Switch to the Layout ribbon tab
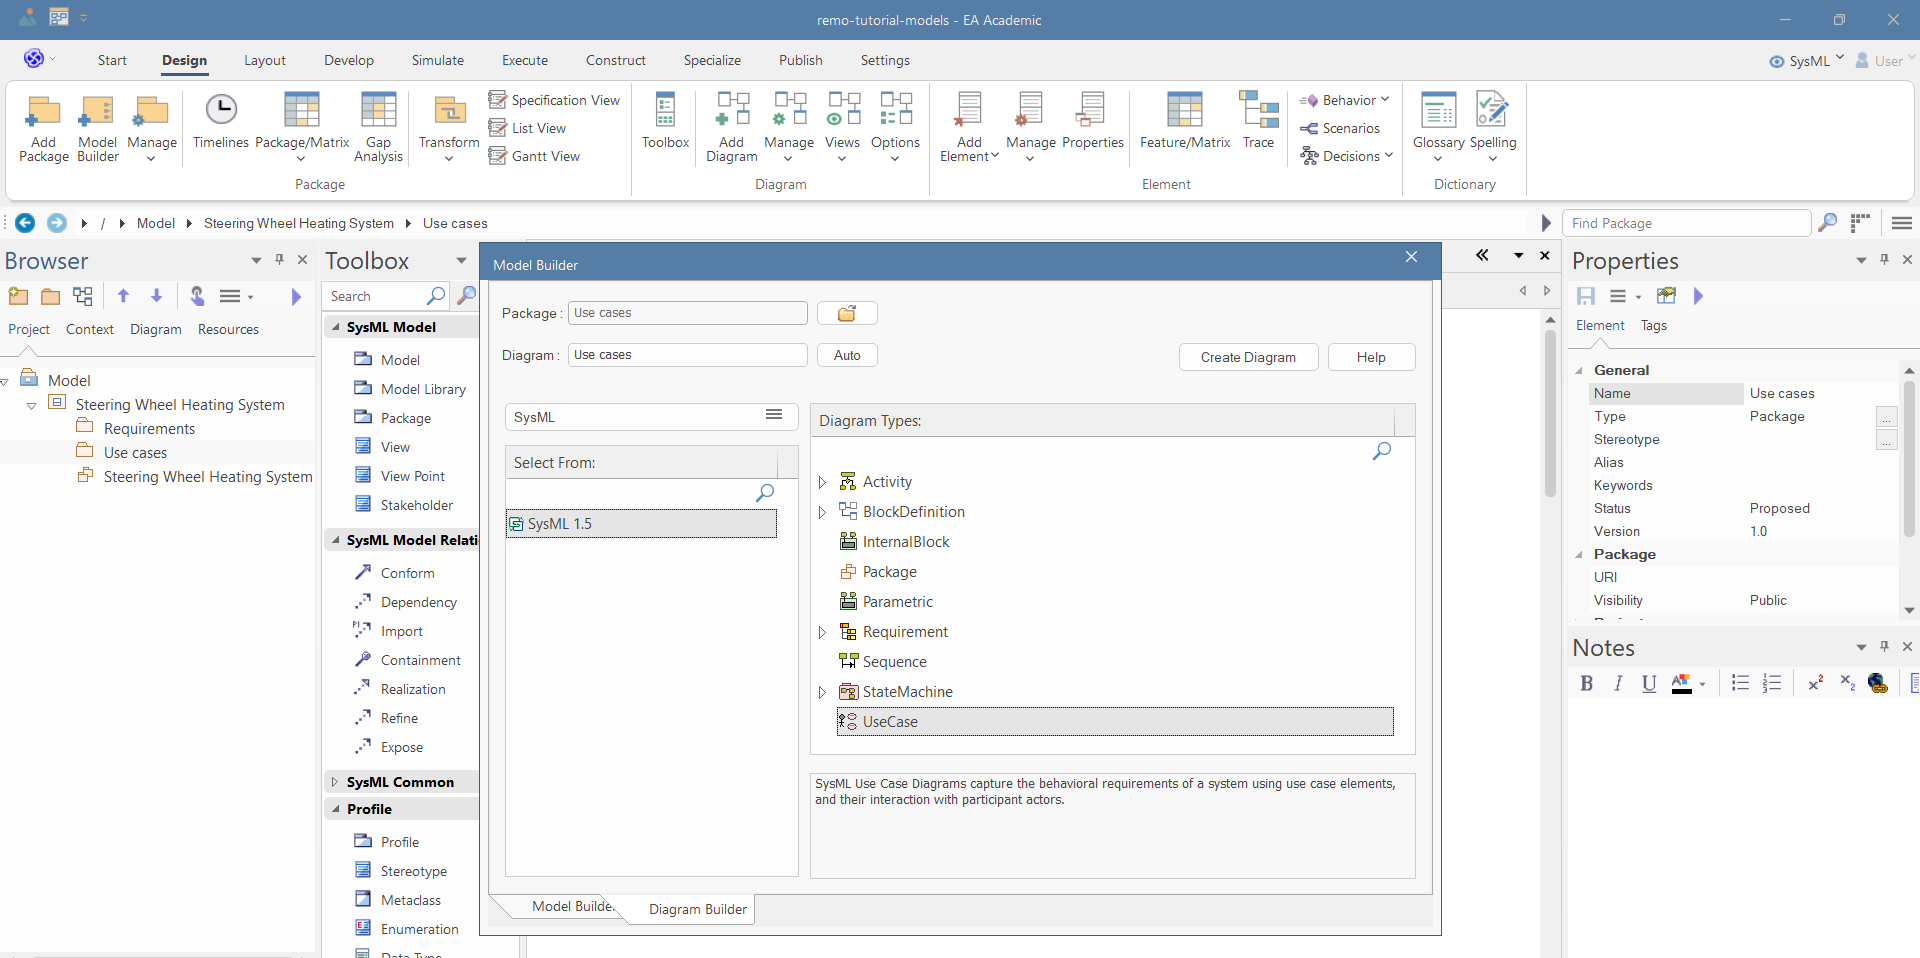This screenshot has width=1920, height=958. pos(264,60)
